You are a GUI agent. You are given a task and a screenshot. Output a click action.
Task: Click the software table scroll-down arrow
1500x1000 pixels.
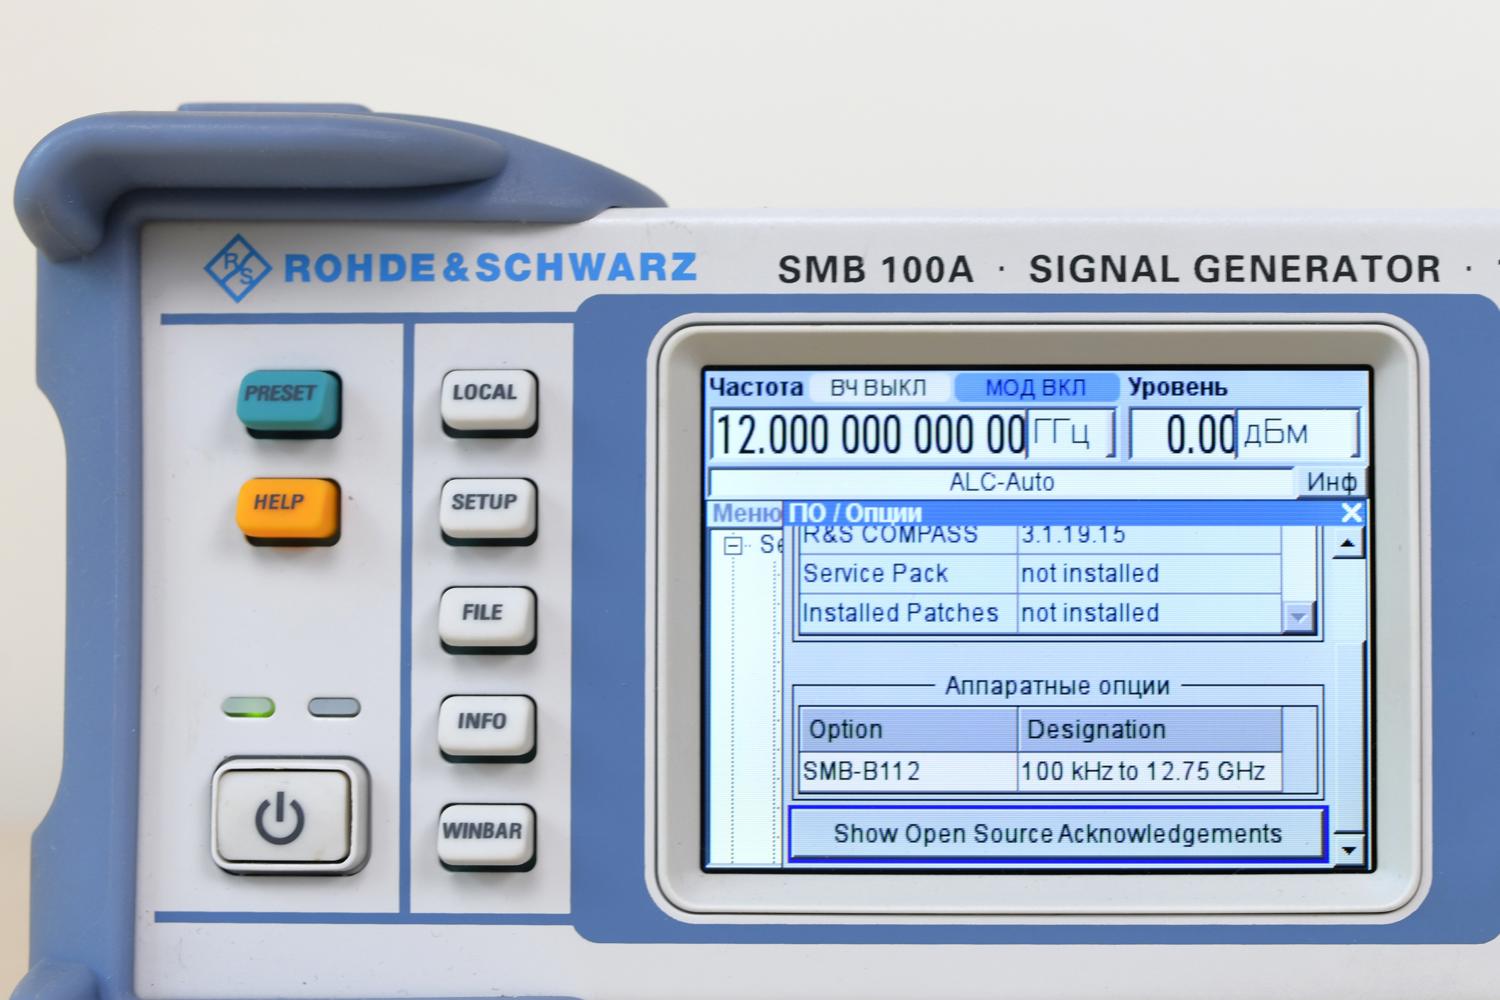click(x=1298, y=617)
